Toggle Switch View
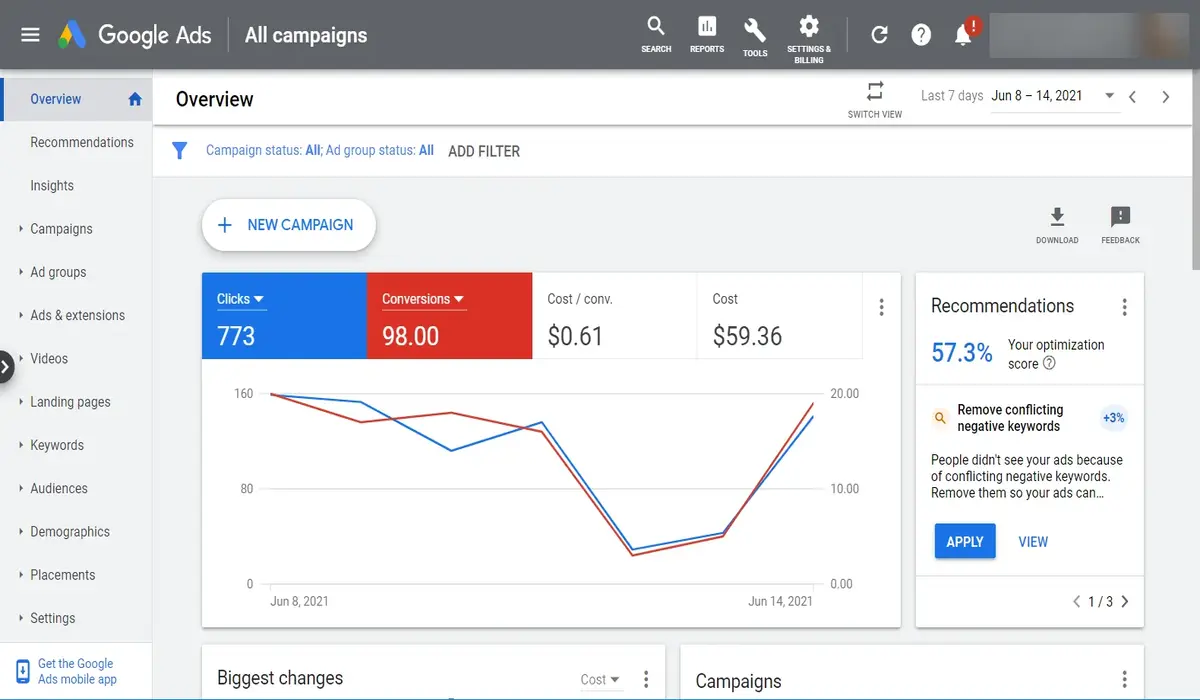1200x700 pixels. click(x=875, y=92)
